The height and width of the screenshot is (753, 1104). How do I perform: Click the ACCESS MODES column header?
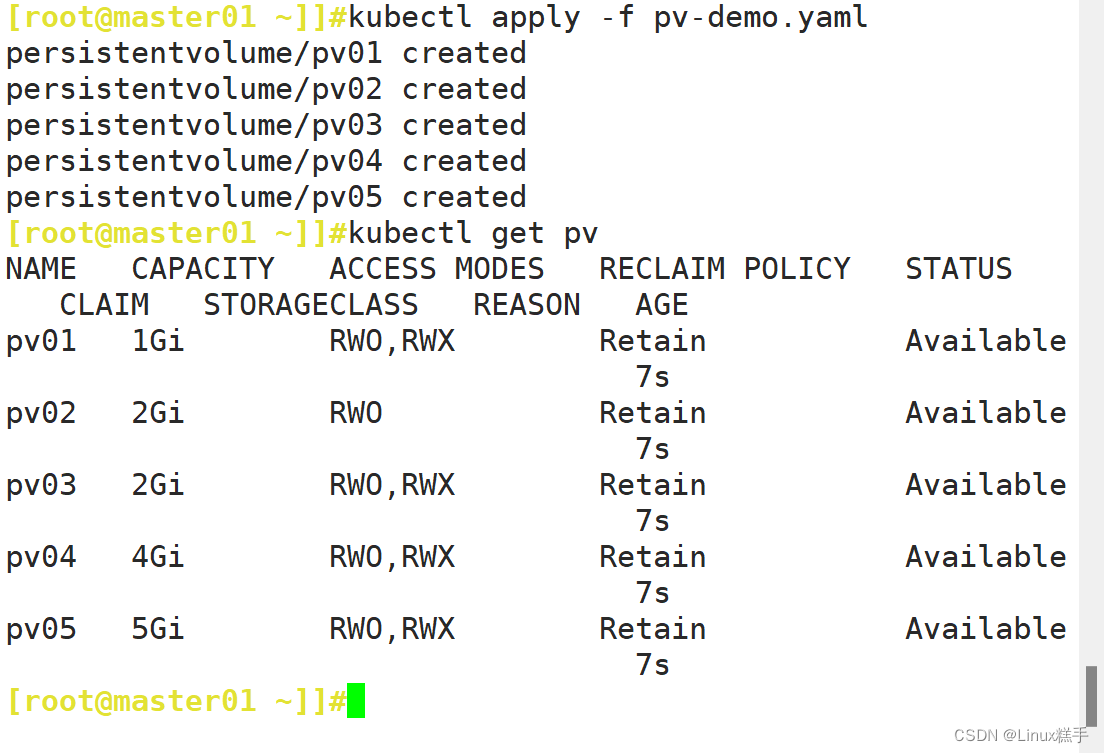[x=437, y=269]
